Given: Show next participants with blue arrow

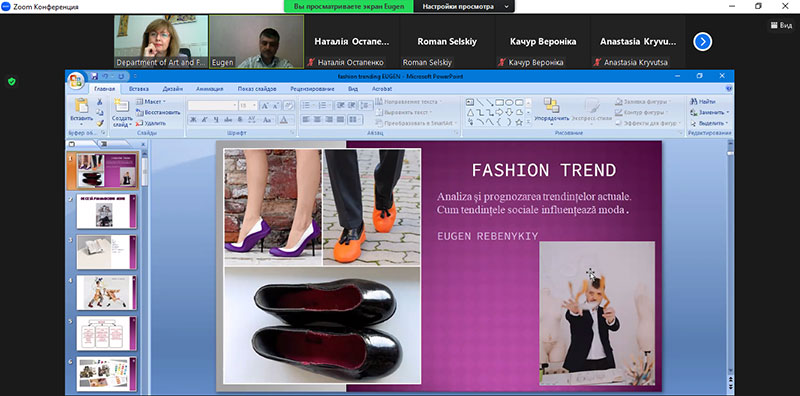Looking at the screenshot, I should pyautogui.click(x=703, y=41).
